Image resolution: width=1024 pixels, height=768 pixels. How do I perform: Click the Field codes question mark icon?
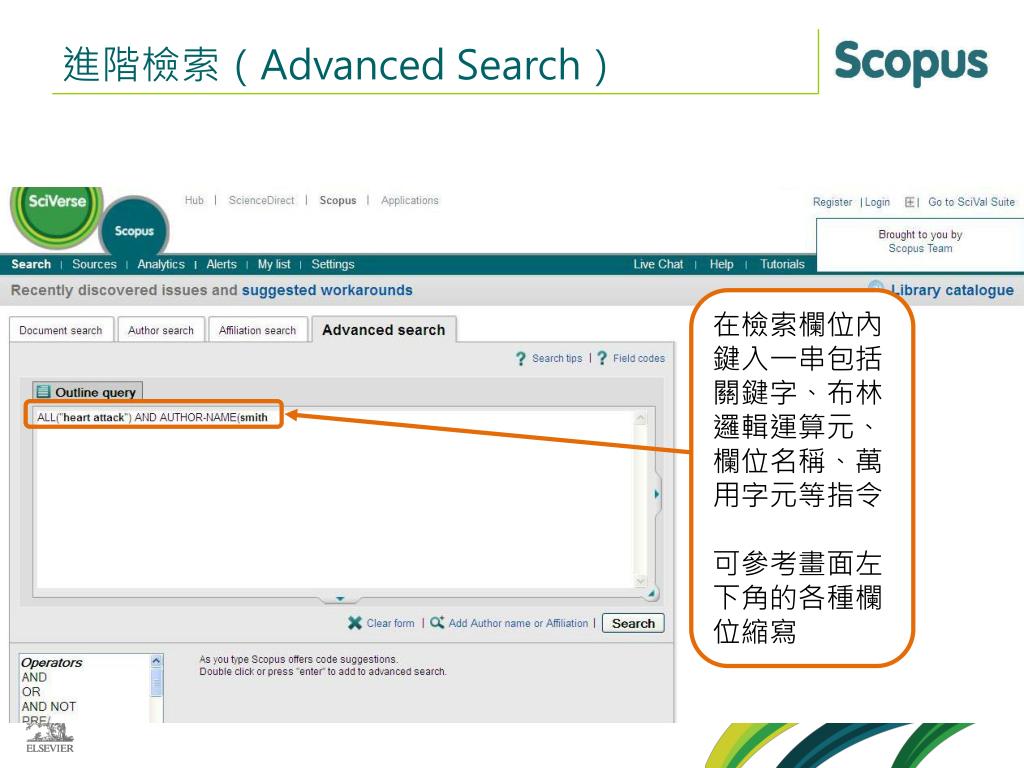(x=602, y=358)
